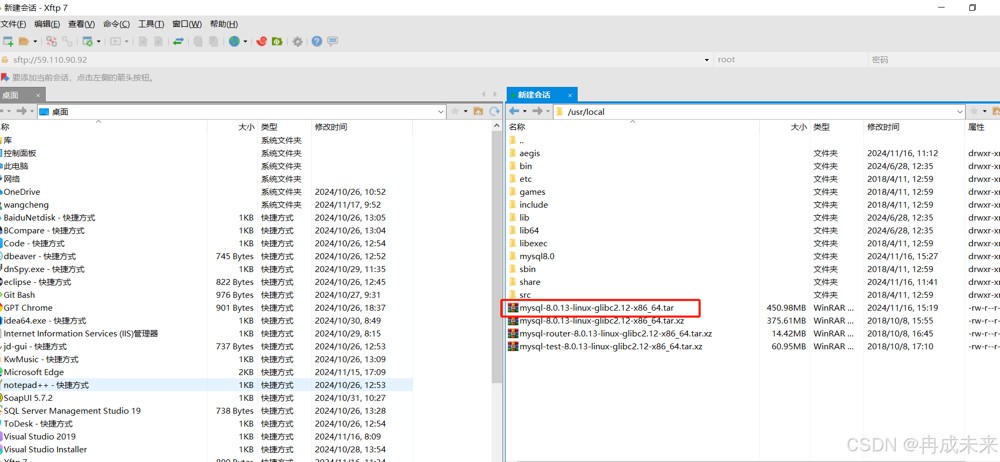Viewport: 1000px width, 462px height.
Task: Select mysql-8.0.13-linux-glibc2.12-x86_64.tar file
Action: (x=597, y=308)
